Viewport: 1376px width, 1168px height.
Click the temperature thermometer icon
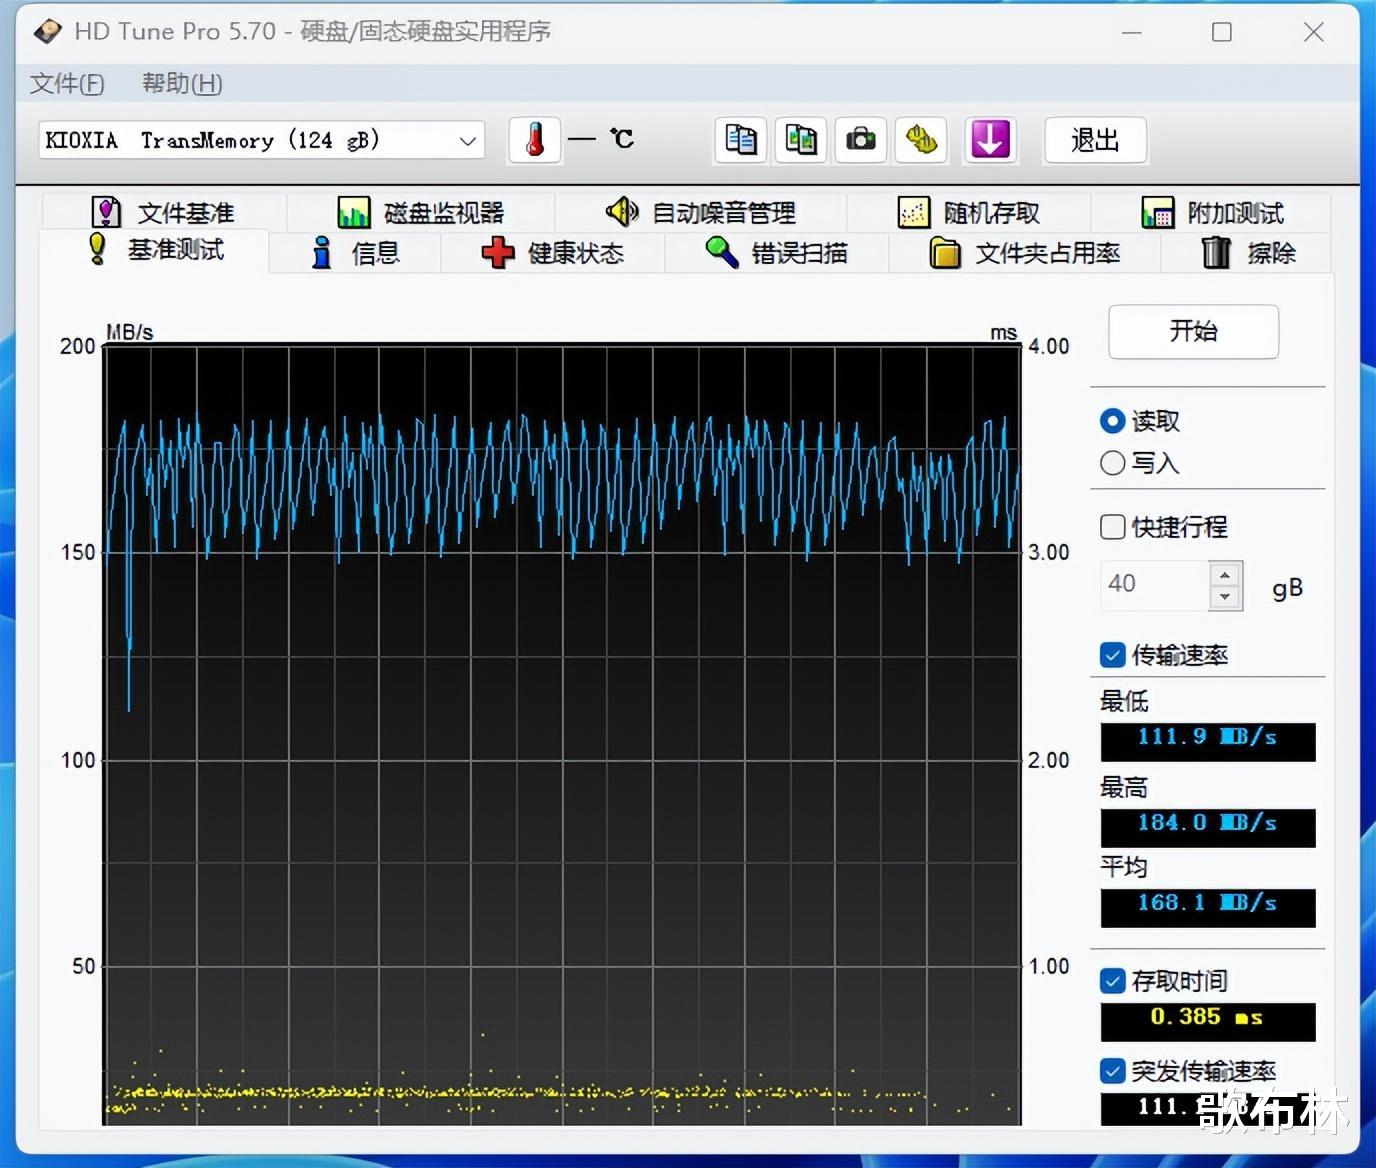click(x=535, y=140)
